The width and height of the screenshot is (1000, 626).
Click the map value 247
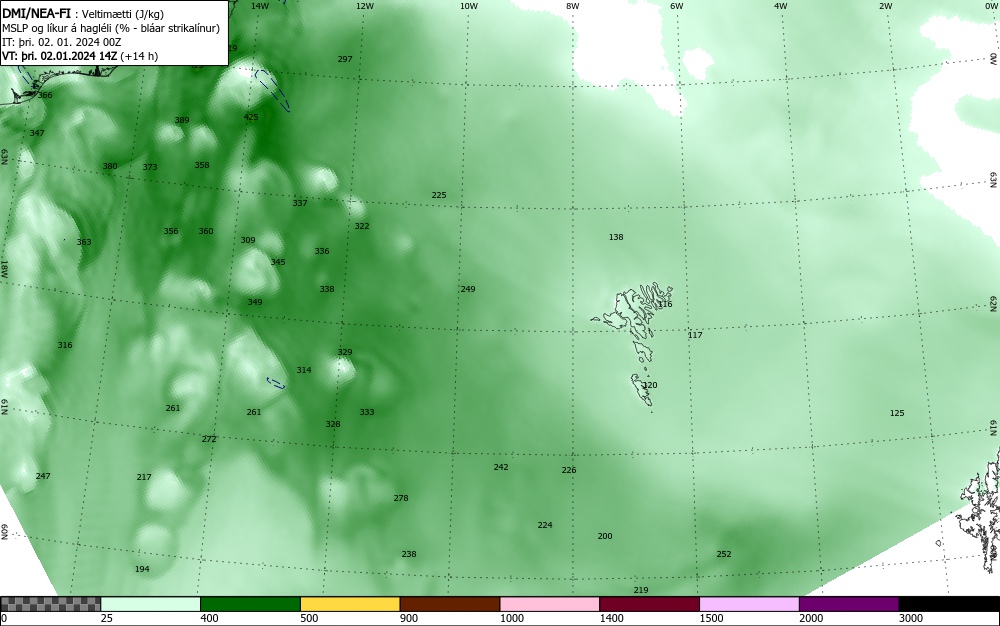pos(43,476)
